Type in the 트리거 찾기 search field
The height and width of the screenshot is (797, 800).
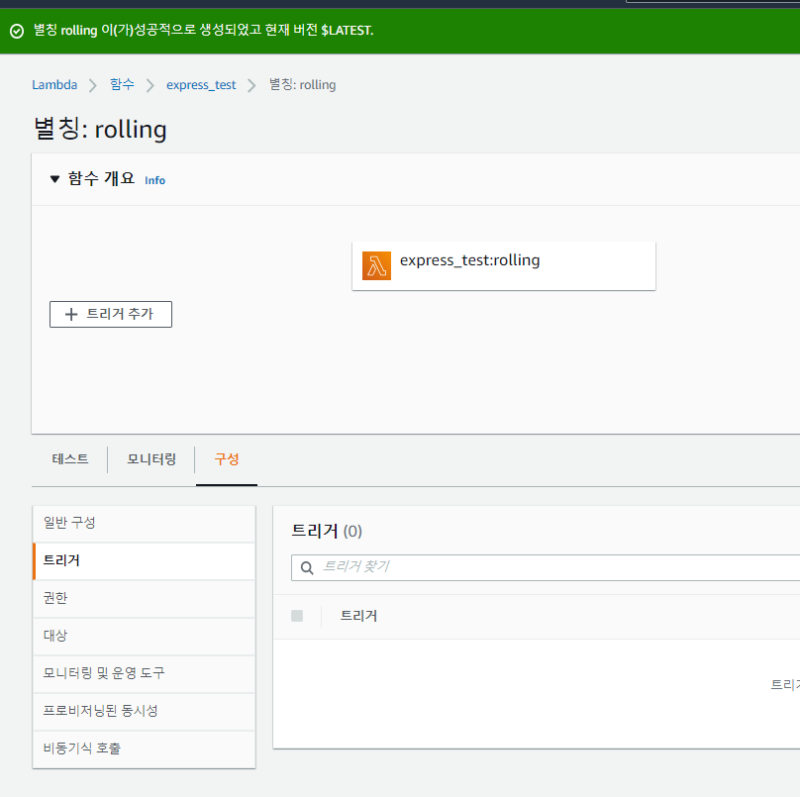pos(550,568)
